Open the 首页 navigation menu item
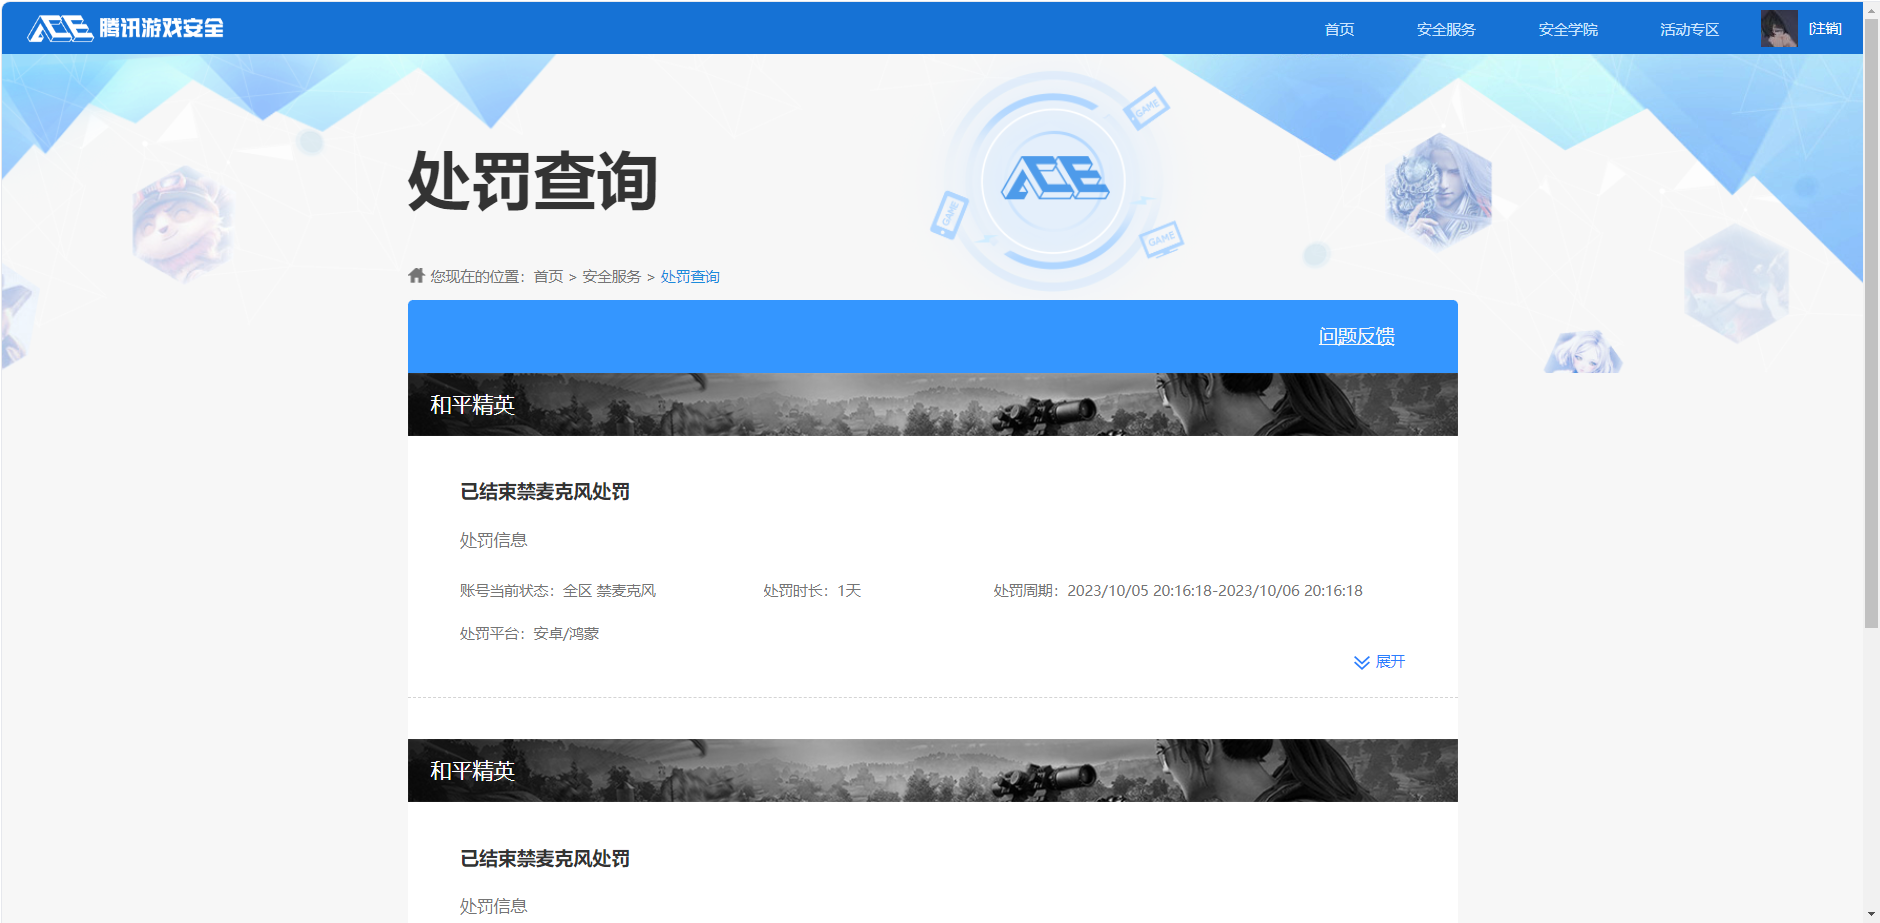The width and height of the screenshot is (1880, 923). (x=1339, y=29)
